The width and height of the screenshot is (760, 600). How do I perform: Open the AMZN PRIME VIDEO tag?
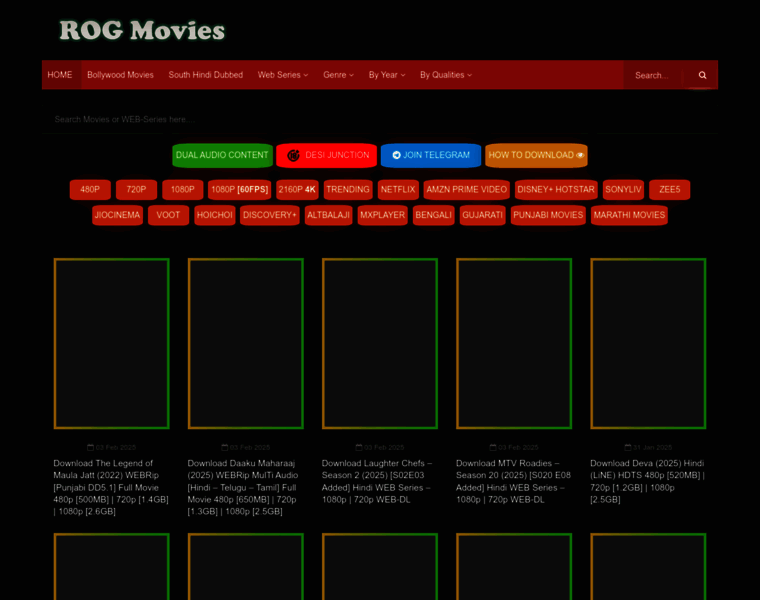click(467, 189)
